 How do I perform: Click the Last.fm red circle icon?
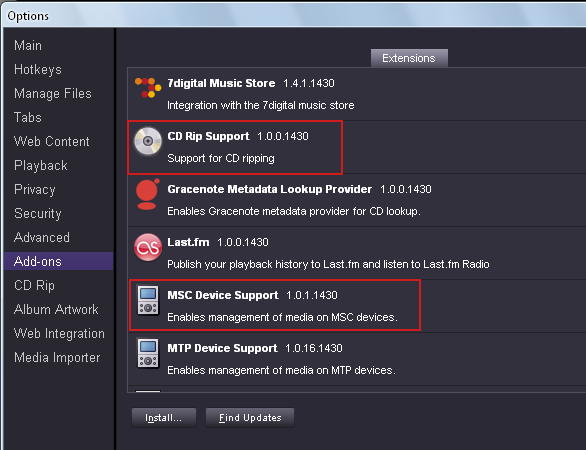pyautogui.click(x=148, y=247)
